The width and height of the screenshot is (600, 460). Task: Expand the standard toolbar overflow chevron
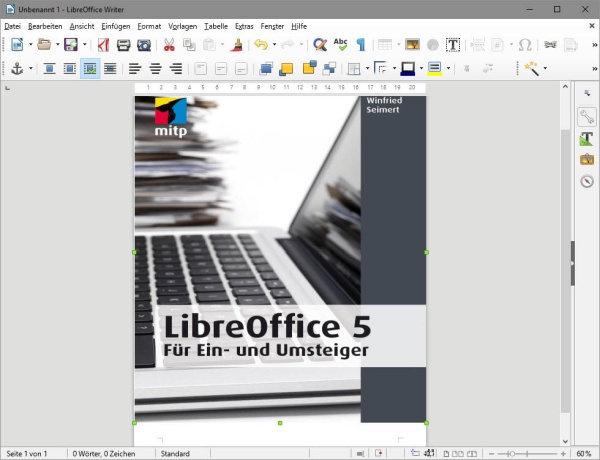pos(594,45)
